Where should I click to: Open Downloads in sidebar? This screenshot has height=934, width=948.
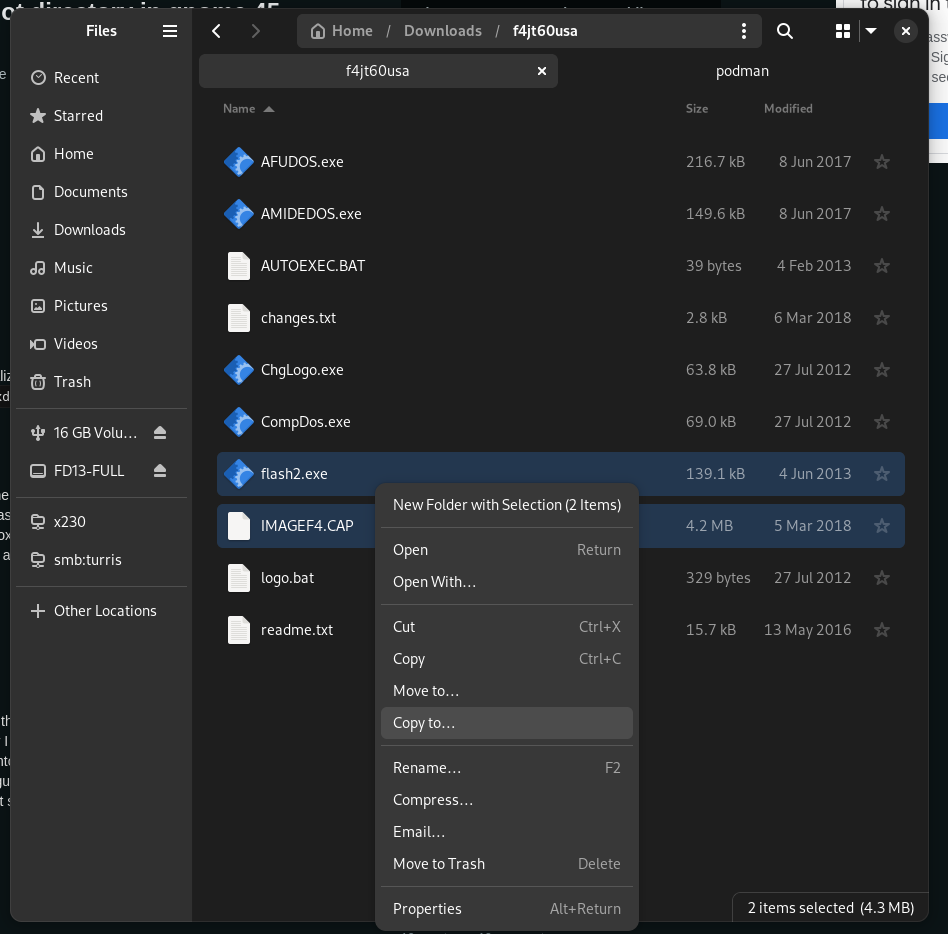(101, 230)
